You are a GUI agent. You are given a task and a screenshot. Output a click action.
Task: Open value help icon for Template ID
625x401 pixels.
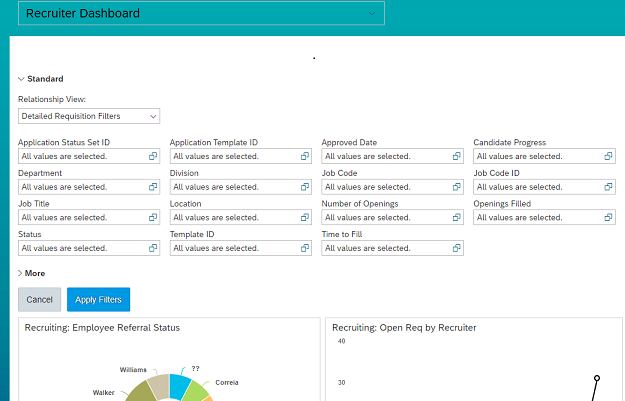click(x=305, y=248)
